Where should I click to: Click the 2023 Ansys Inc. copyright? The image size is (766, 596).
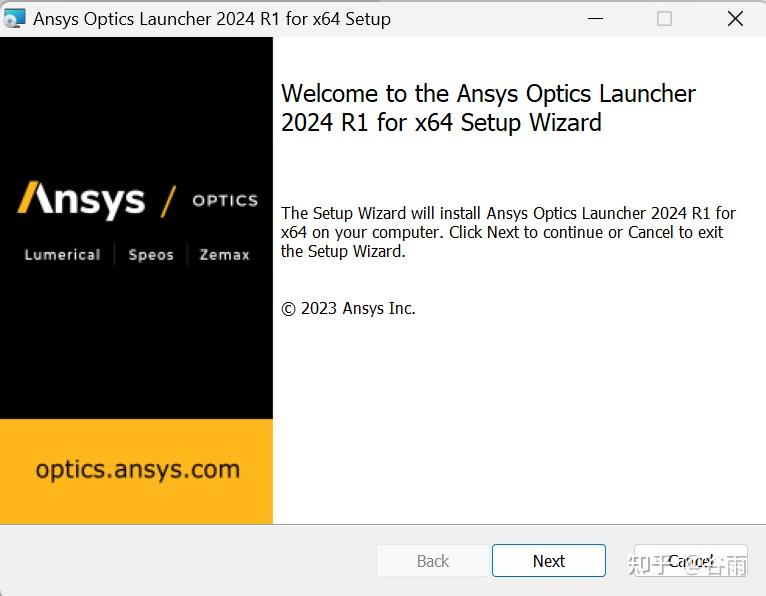pos(348,308)
